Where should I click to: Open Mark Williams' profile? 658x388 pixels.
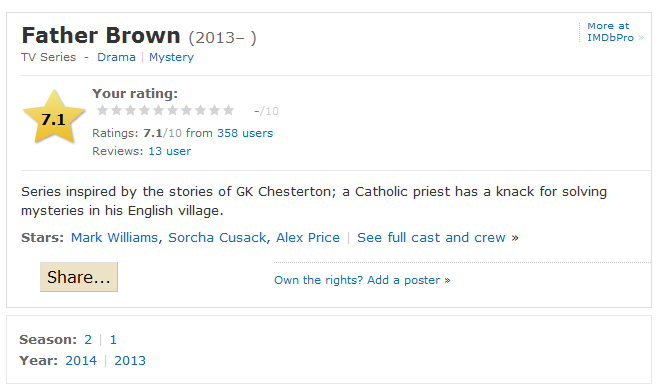[114, 237]
